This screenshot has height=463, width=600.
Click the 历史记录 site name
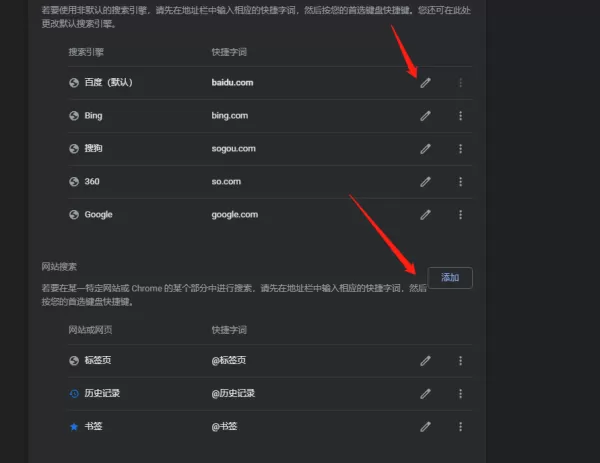coord(102,393)
